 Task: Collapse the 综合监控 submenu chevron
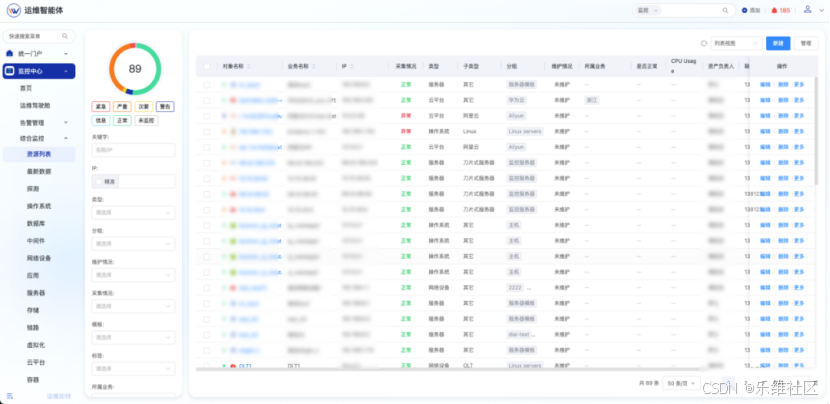tap(66, 138)
